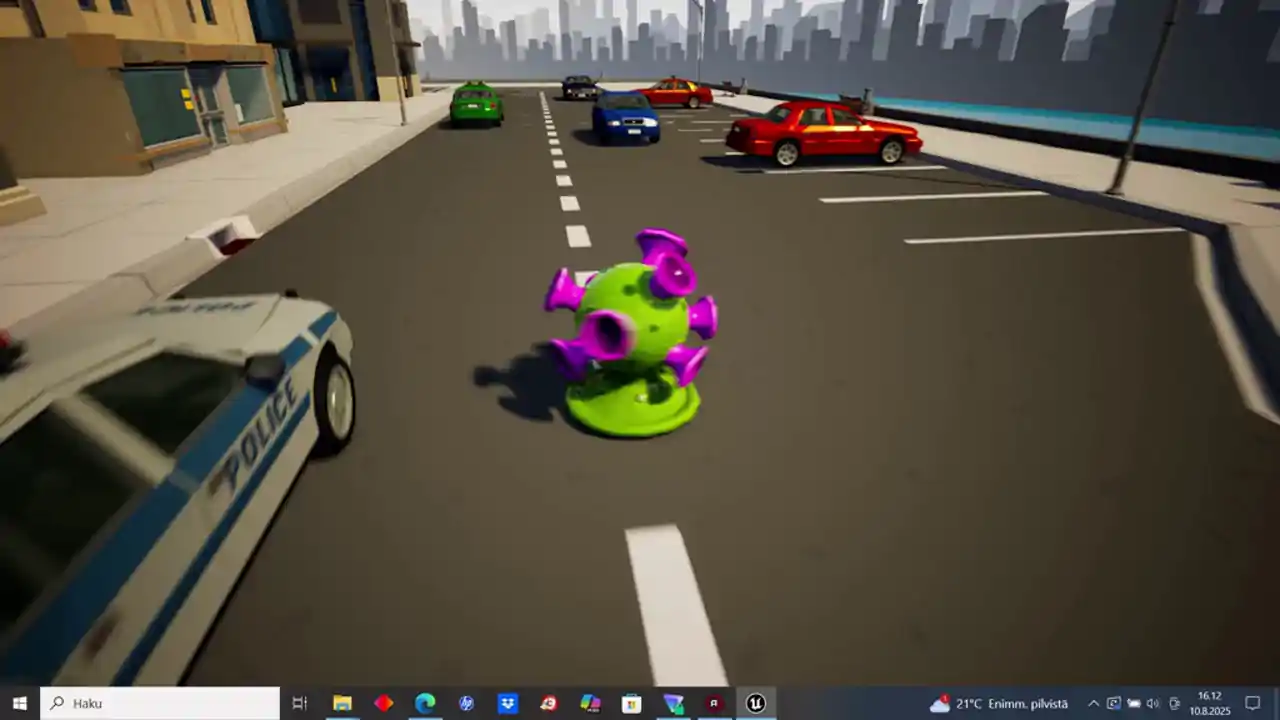Open the display tray icon
The height and width of the screenshot is (720, 1280).
pos(1113,703)
